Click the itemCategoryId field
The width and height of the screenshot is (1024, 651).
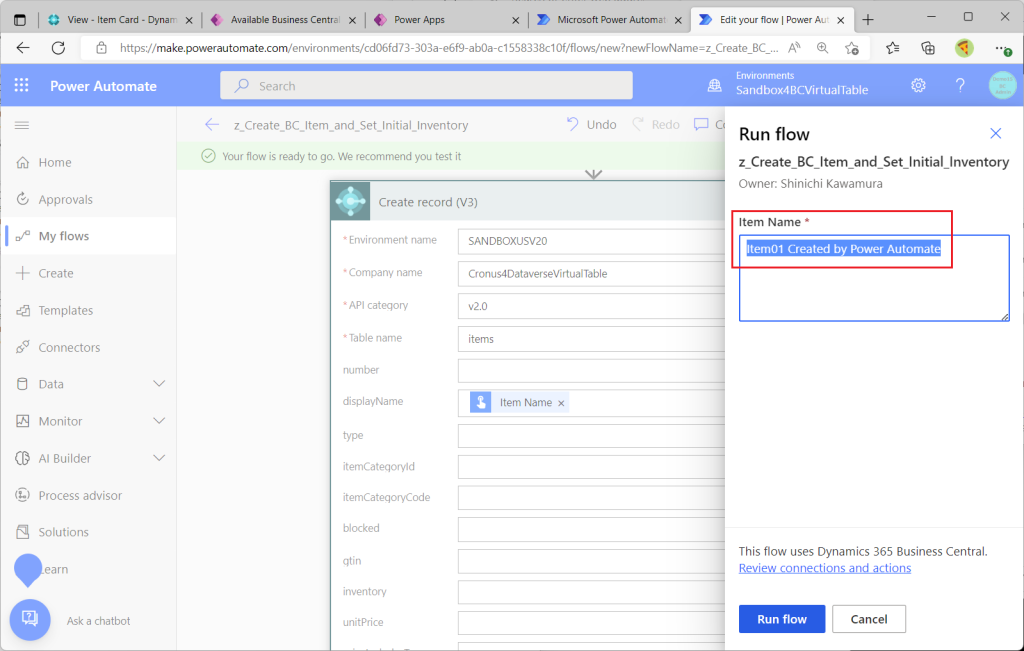591,467
